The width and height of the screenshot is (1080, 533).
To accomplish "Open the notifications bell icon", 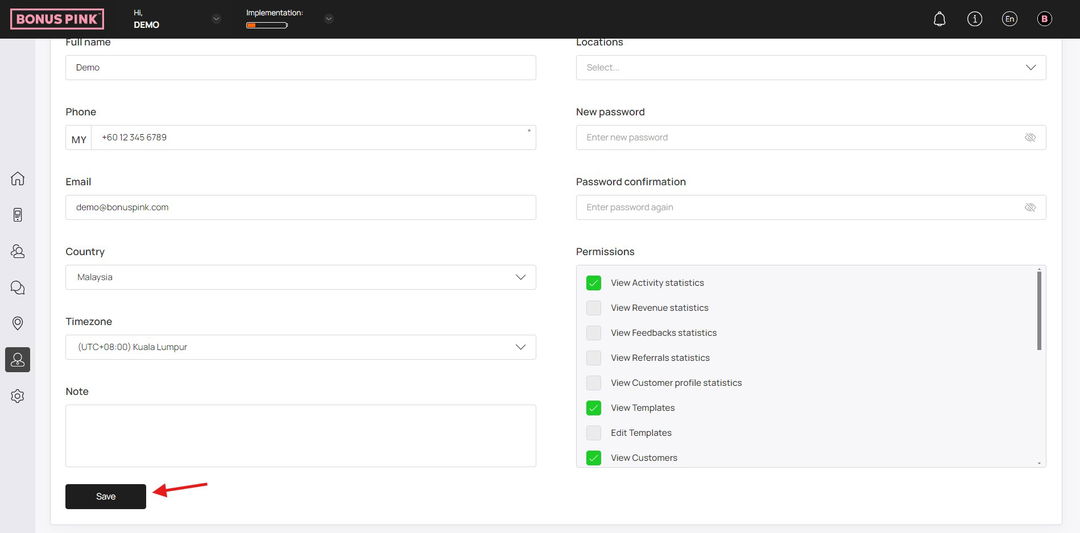I will (x=939, y=19).
